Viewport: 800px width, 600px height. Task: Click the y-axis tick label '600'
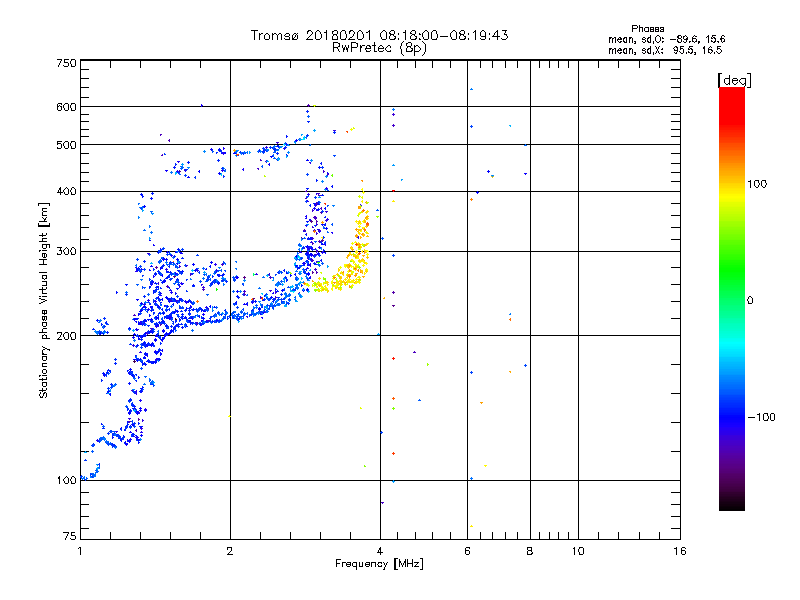point(66,107)
